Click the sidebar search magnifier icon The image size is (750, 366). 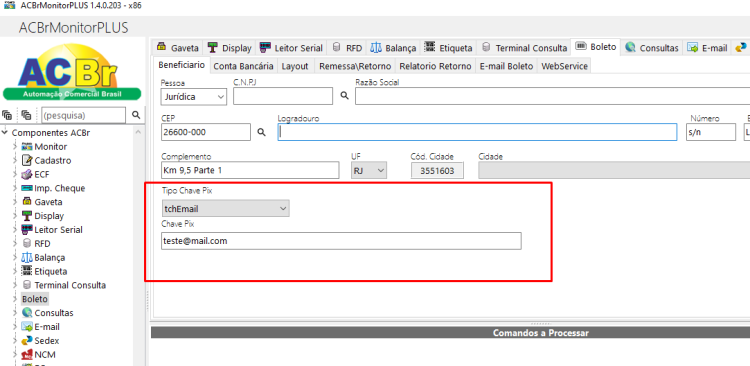tap(136, 115)
